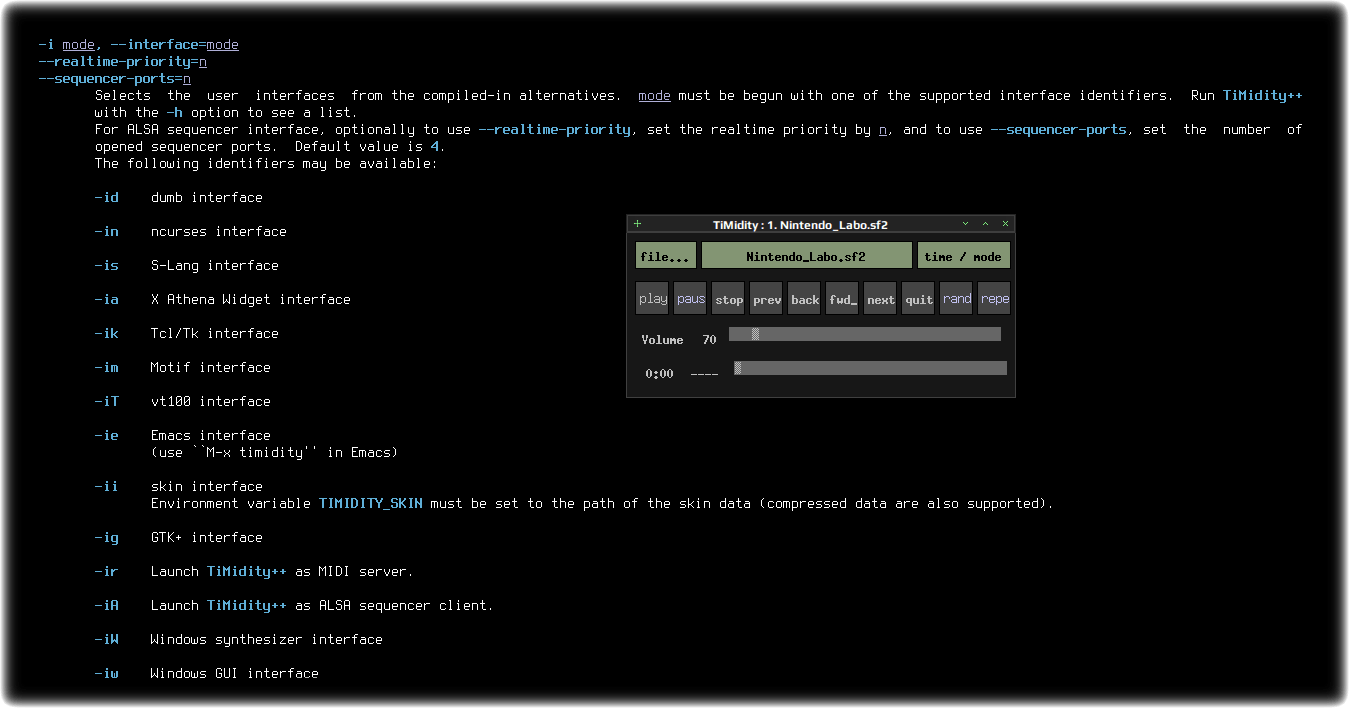Open the Nintendo_Labo.sf2 file selector
Screen dimensions: 1349x708
[x=806, y=256]
